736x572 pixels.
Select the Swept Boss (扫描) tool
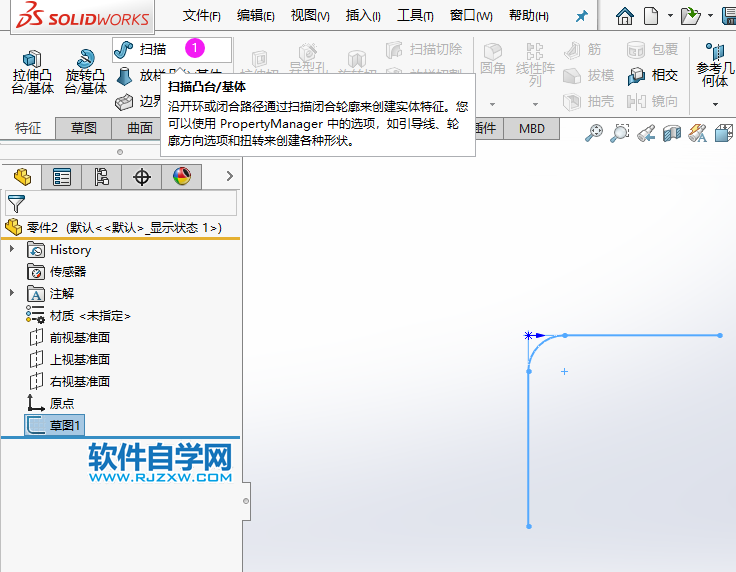coord(172,49)
